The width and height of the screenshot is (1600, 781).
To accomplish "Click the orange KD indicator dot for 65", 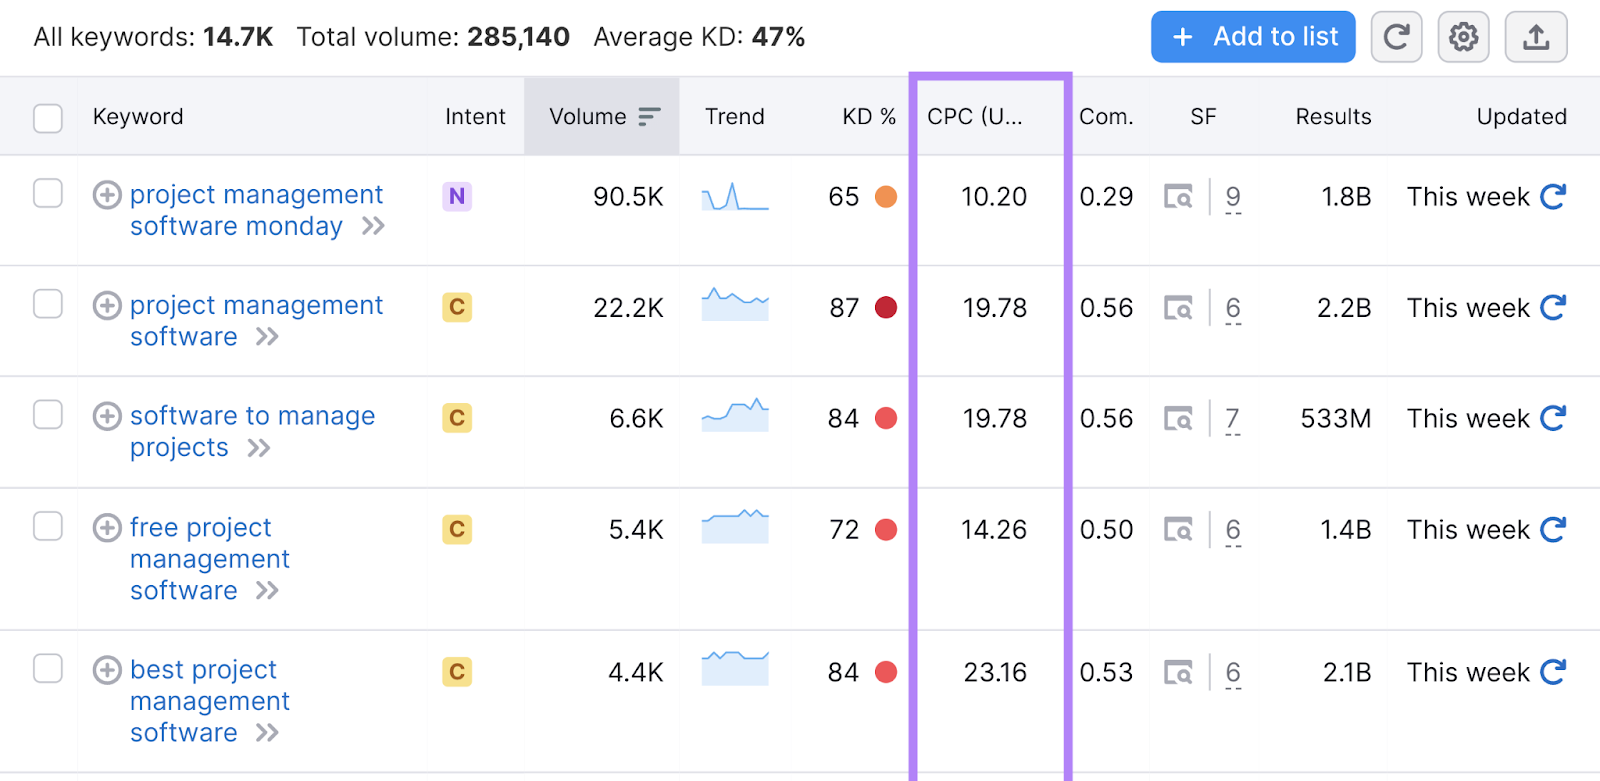I will (886, 197).
